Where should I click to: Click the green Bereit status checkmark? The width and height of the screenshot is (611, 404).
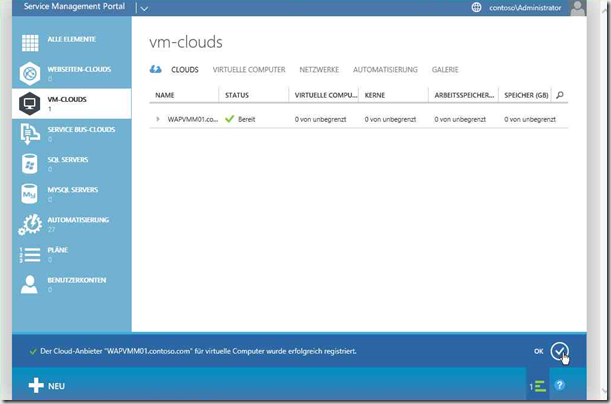(230, 119)
